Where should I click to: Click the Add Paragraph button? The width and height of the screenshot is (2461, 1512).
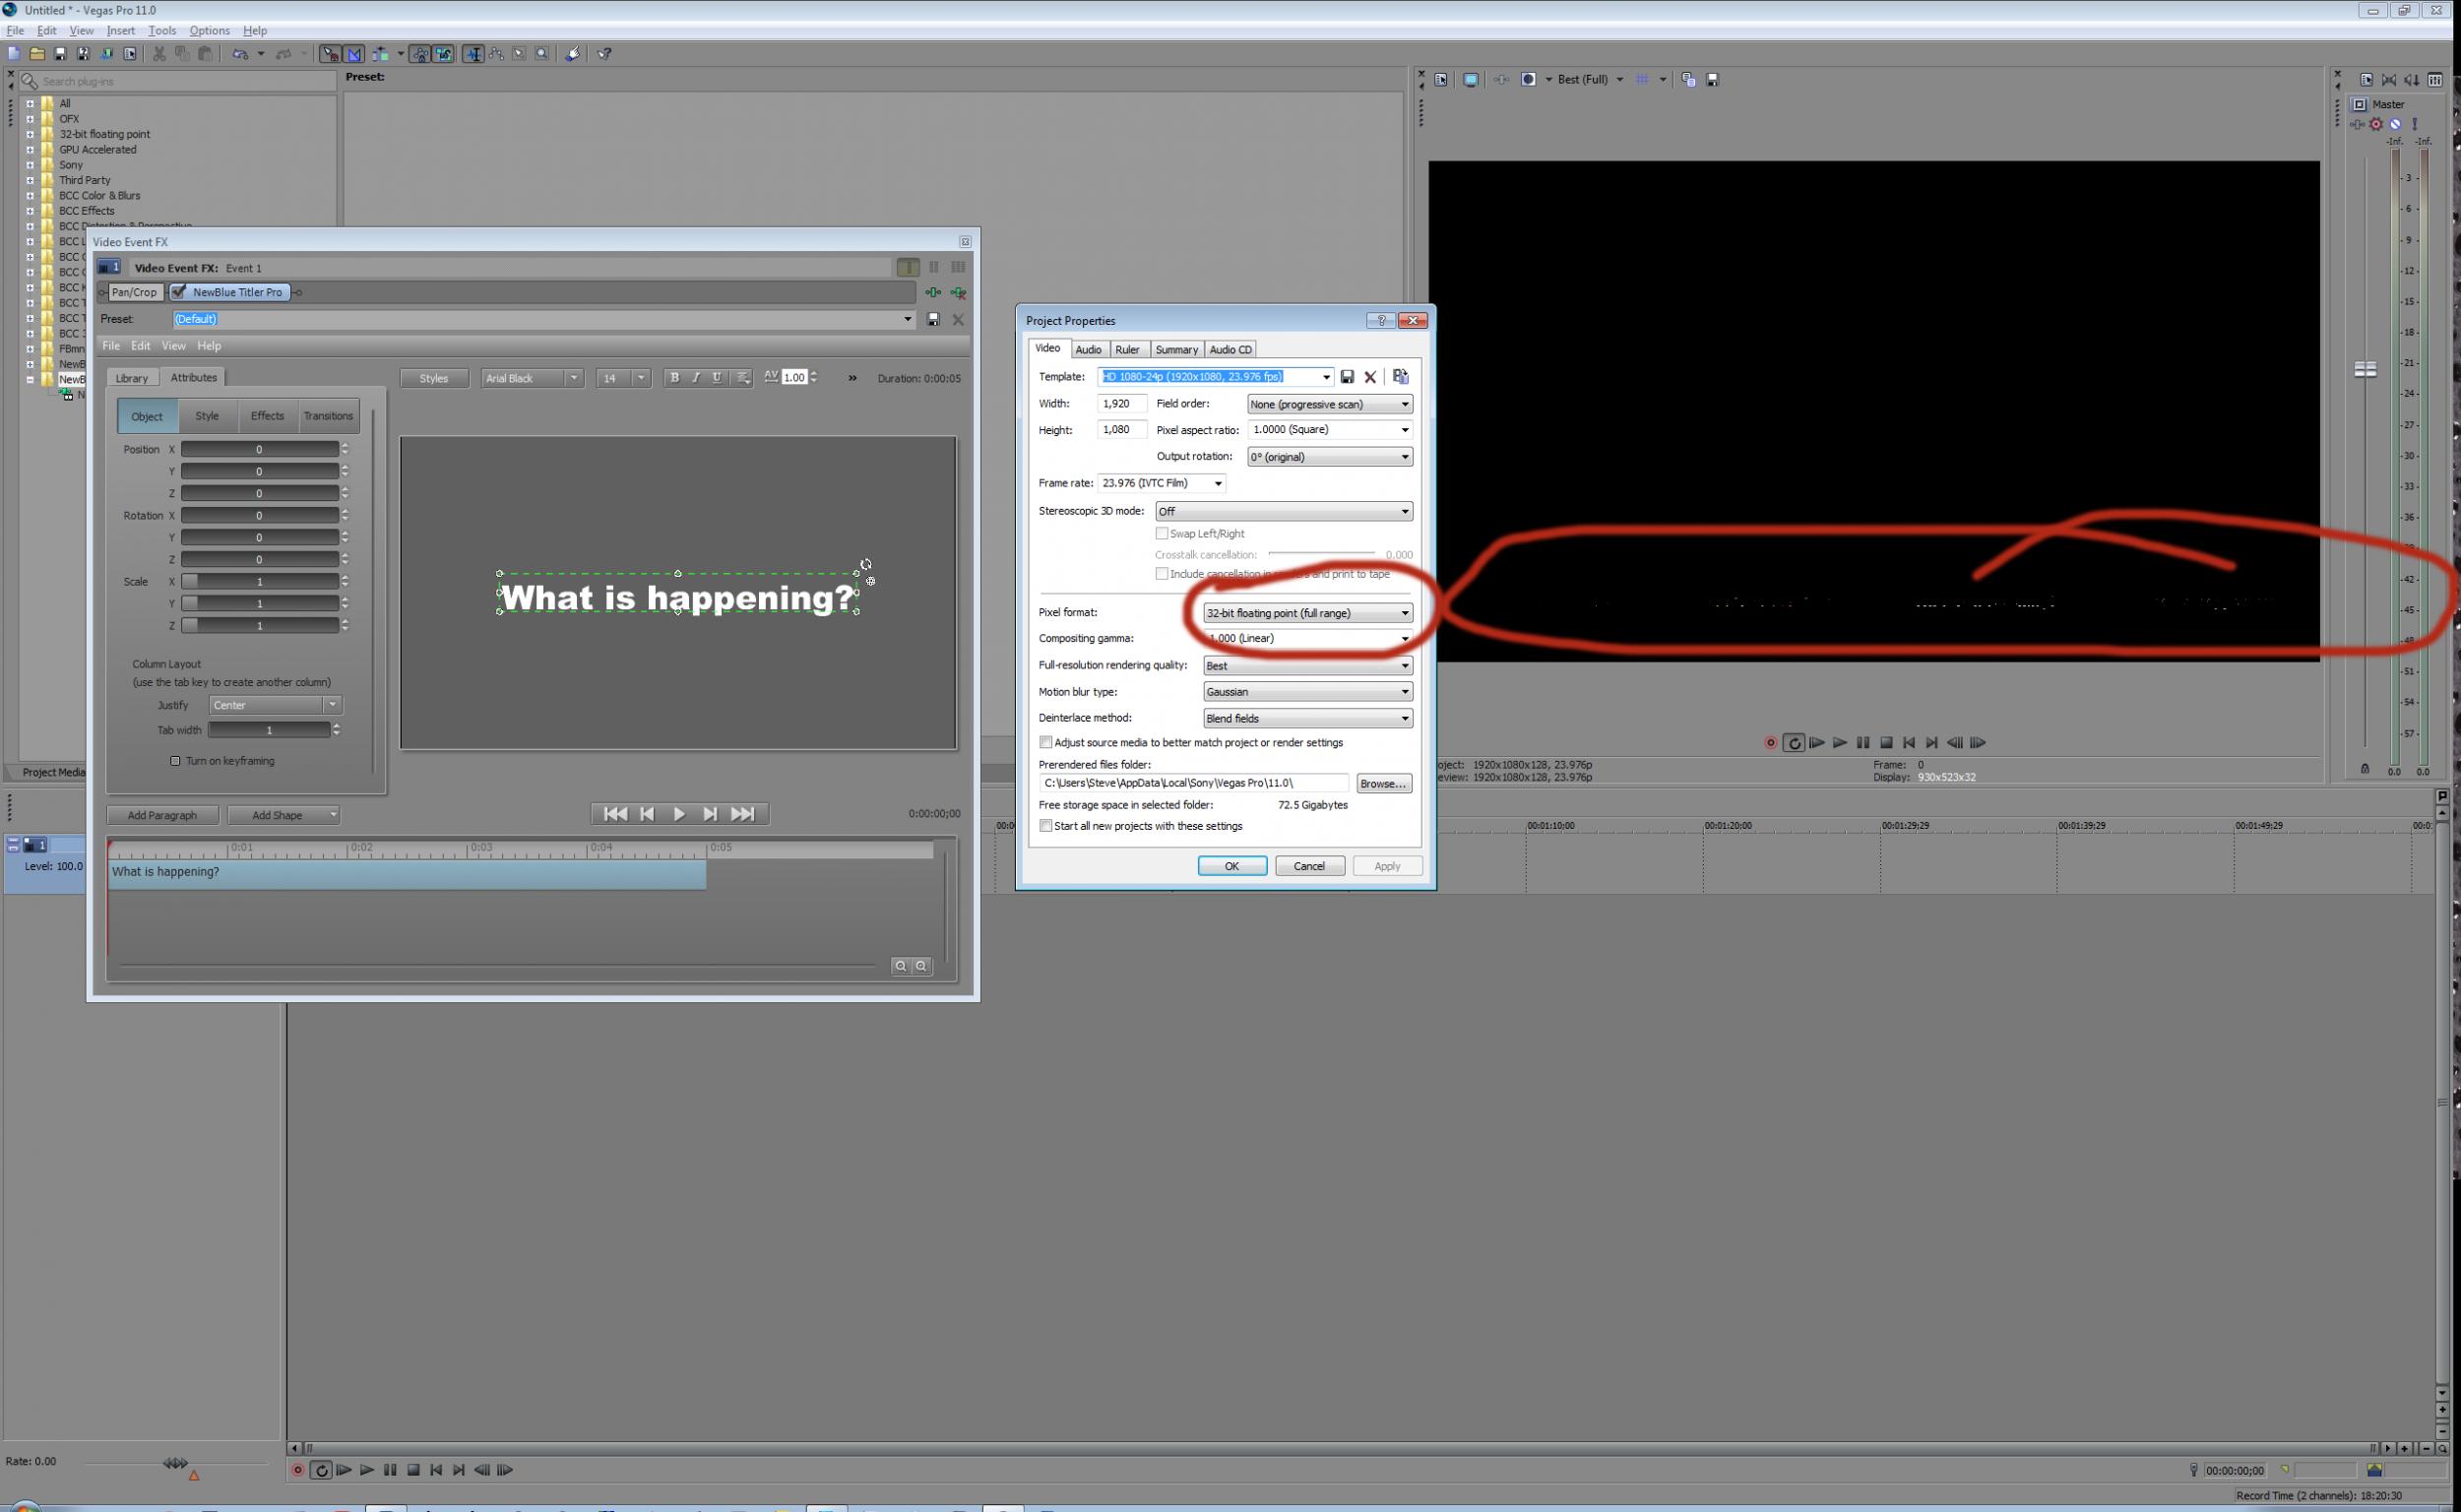(x=162, y=815)
